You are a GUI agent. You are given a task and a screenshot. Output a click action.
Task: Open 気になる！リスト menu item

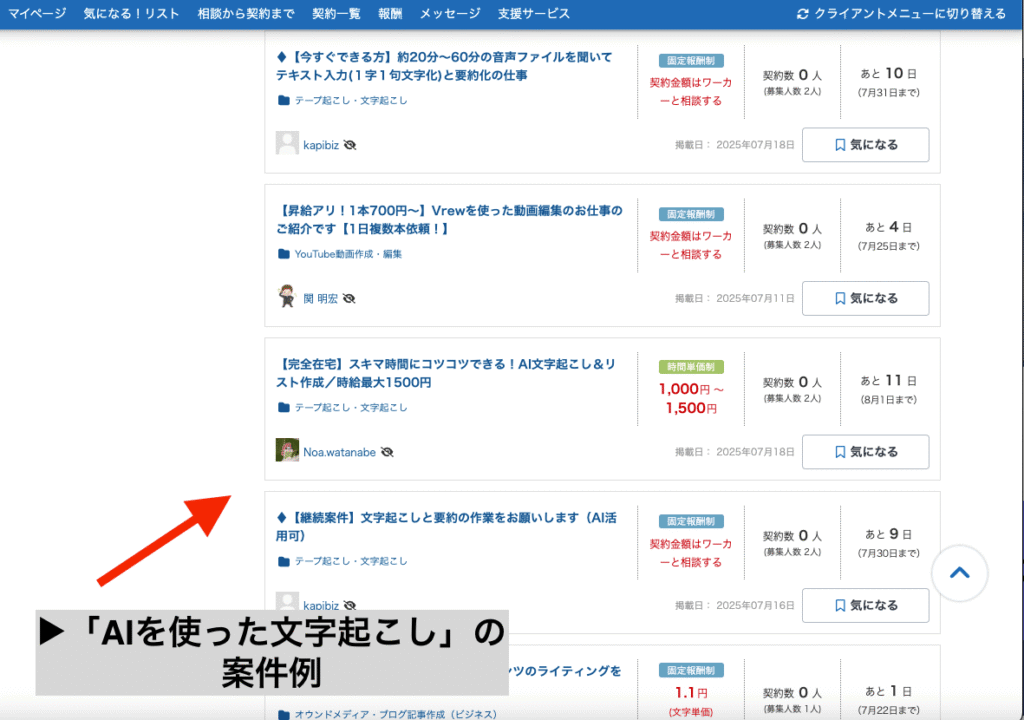131,14
